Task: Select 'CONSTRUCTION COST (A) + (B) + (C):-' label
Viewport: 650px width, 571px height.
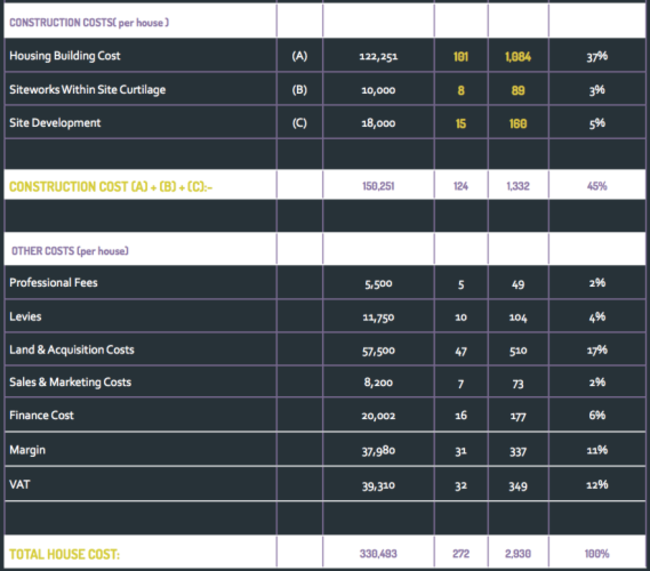Action: coord(111,187)
